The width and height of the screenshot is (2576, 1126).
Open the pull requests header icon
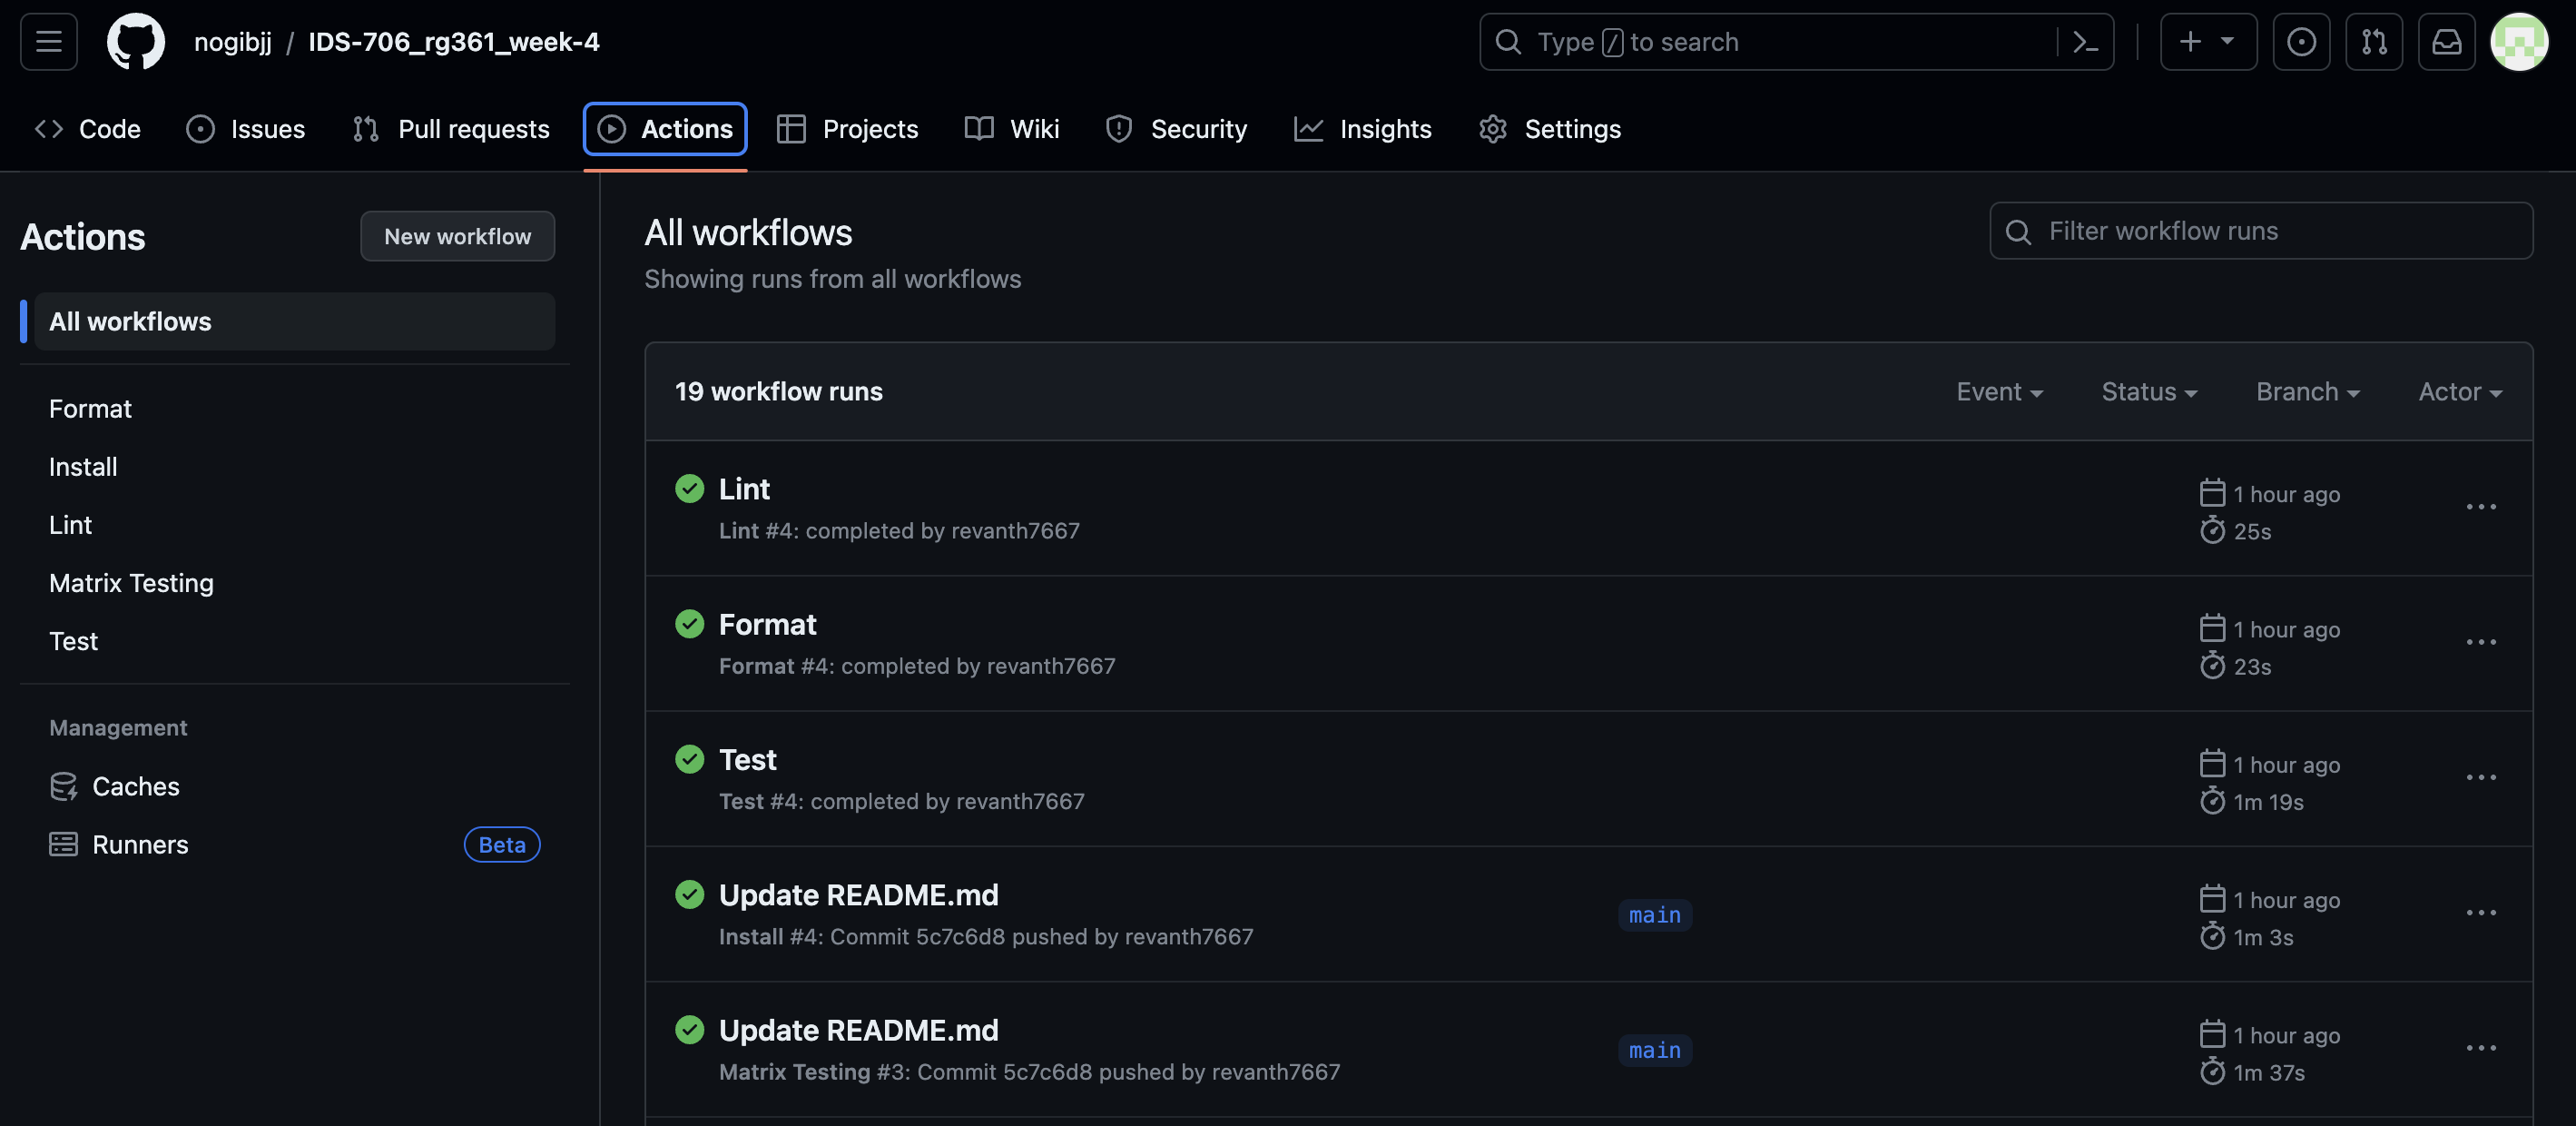tap(2374, 42)
